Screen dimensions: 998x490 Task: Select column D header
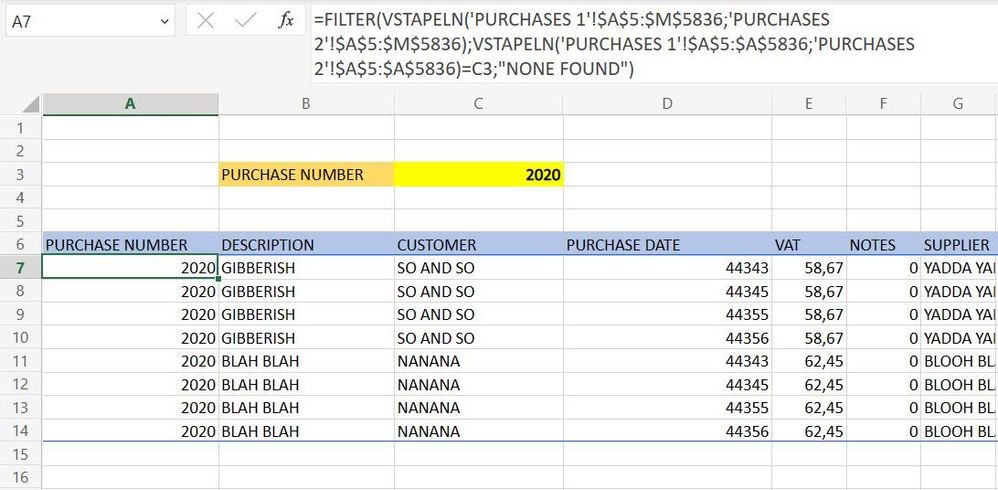[x=667, y=104]
